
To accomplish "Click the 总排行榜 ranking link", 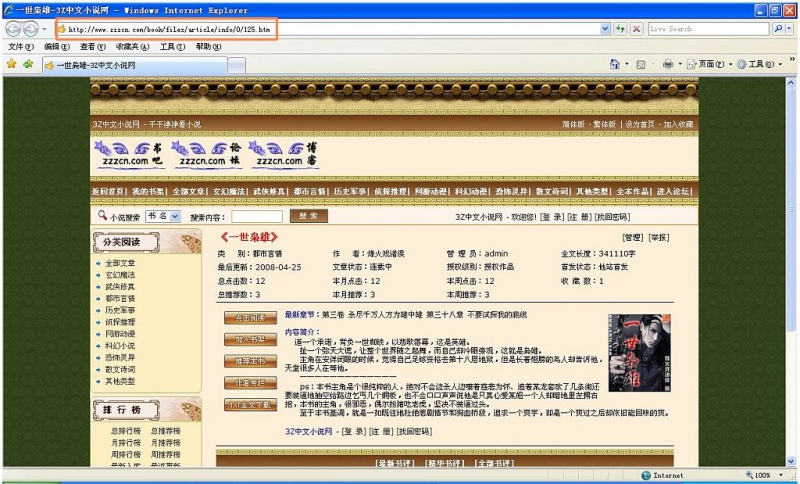I will 126,431.
